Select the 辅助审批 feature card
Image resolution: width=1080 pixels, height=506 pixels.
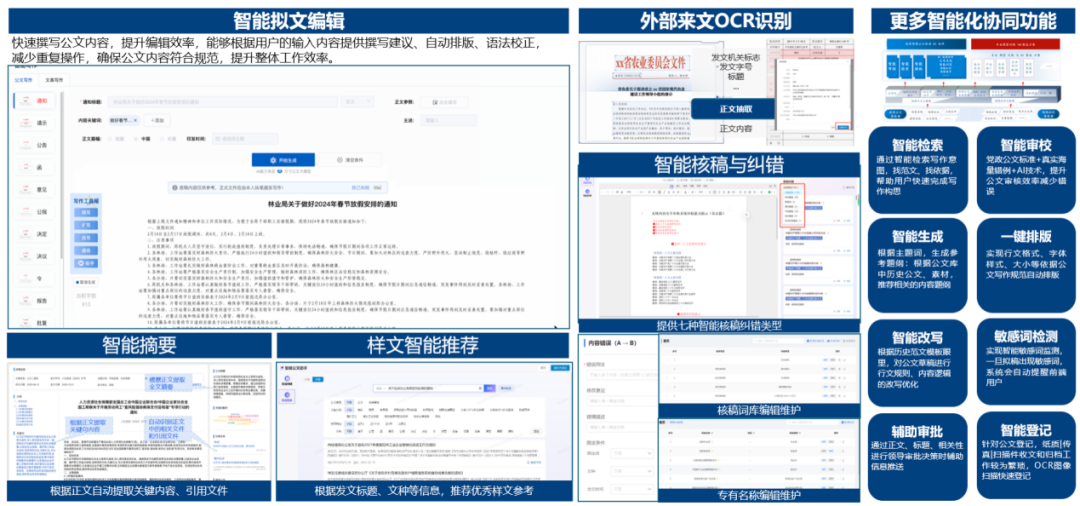pyautogui.click(x=918, y=454)
